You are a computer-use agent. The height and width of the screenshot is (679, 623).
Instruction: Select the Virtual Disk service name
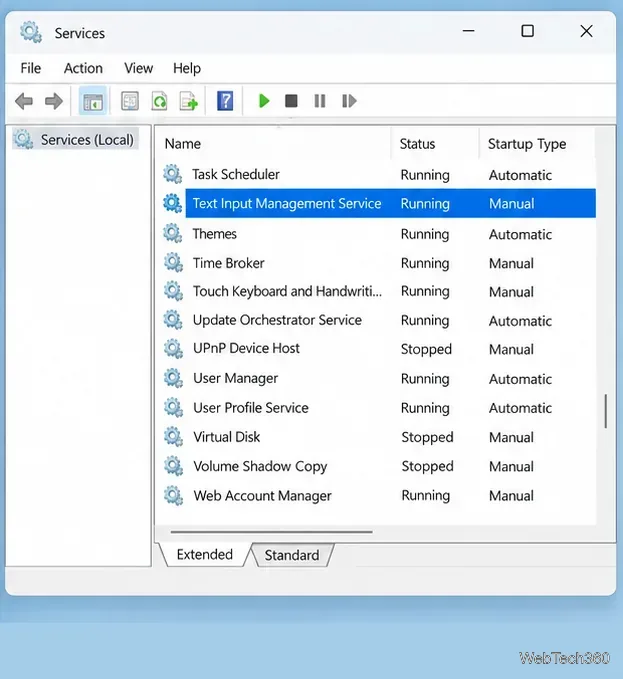point(227,437)
